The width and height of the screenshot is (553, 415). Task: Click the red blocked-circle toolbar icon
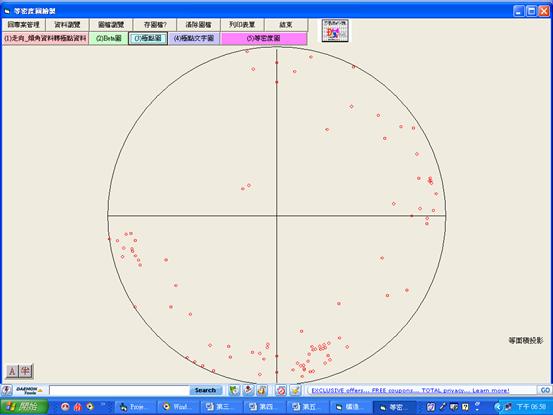(281, 390)
